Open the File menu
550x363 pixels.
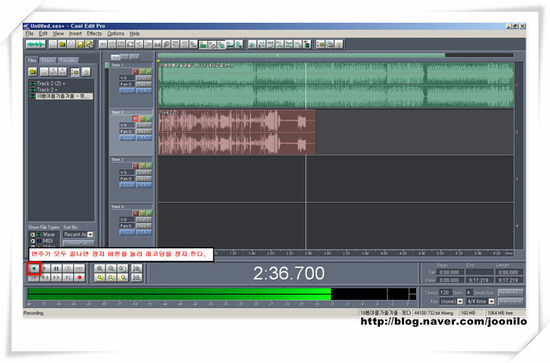point(29,34)
